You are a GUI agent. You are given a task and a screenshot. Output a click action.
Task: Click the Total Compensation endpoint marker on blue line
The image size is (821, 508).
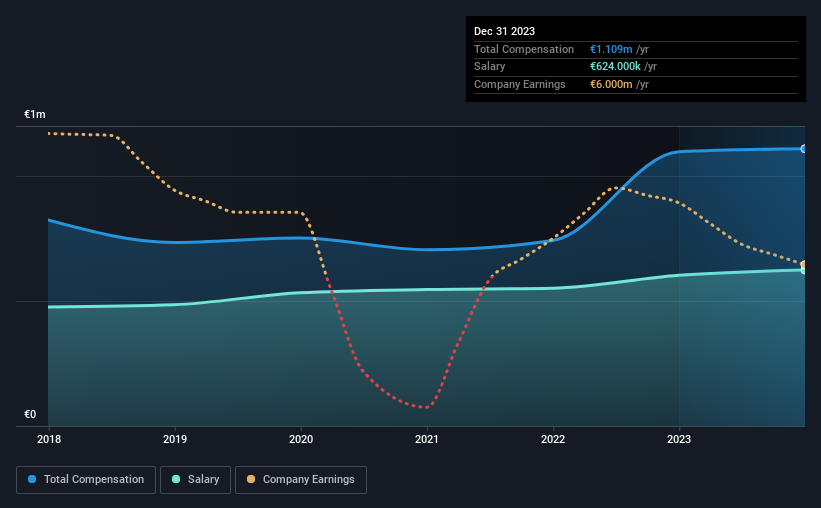tap(803, 149)
